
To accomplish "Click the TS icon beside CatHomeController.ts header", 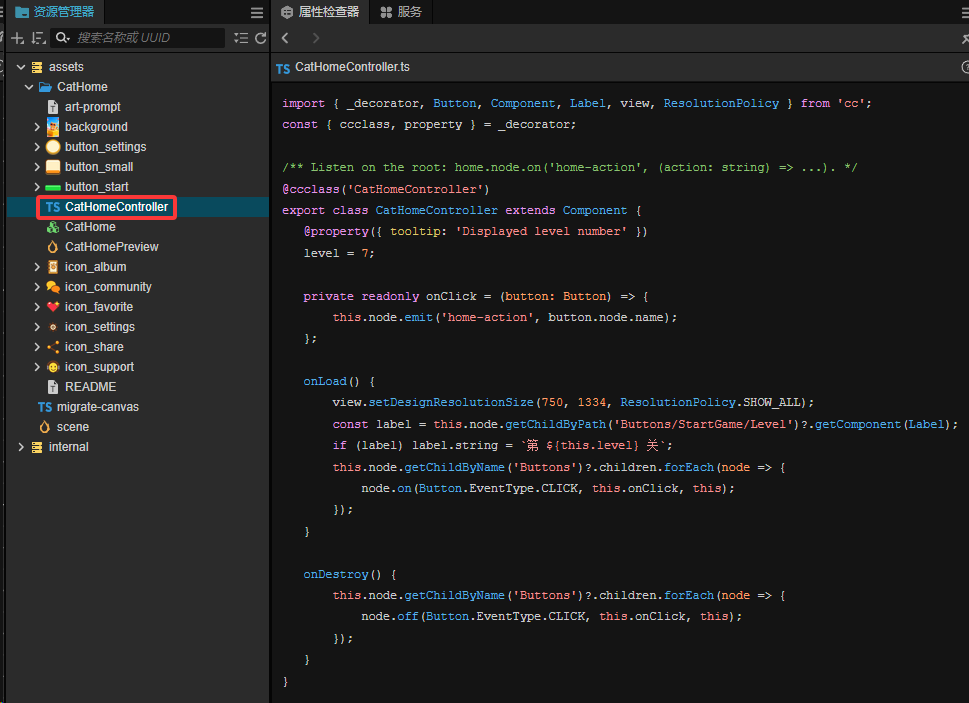I will [283, 68].
